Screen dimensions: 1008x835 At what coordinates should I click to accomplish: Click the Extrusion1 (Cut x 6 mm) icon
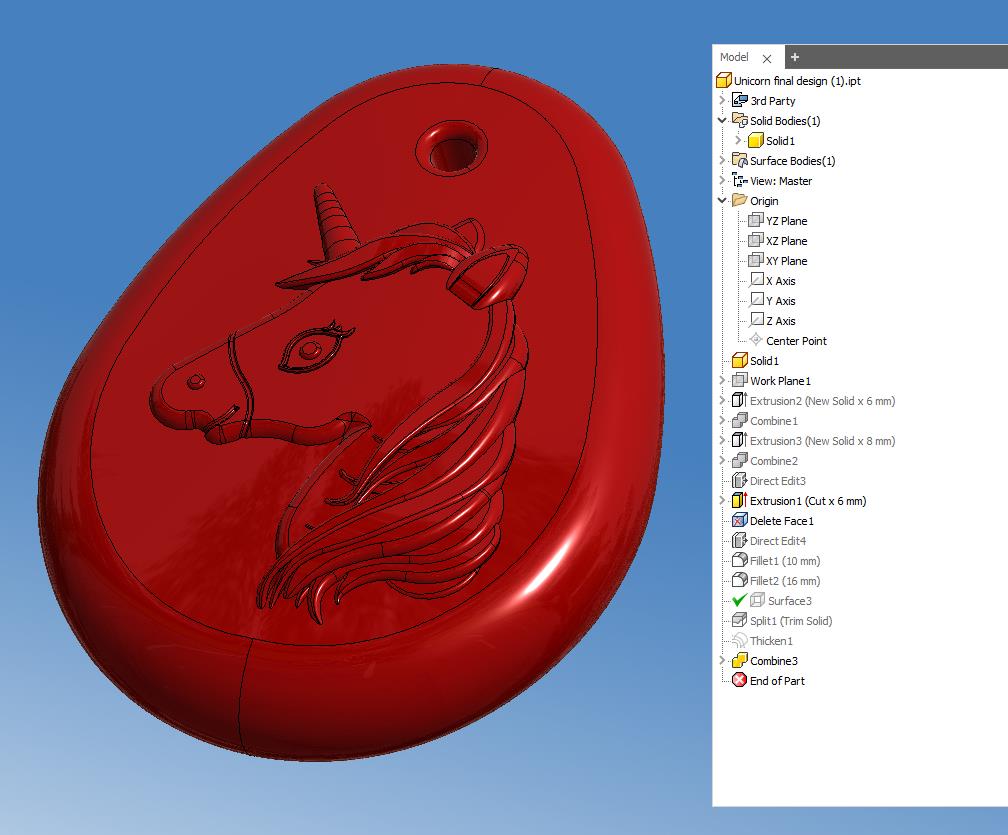pos(740,500)
